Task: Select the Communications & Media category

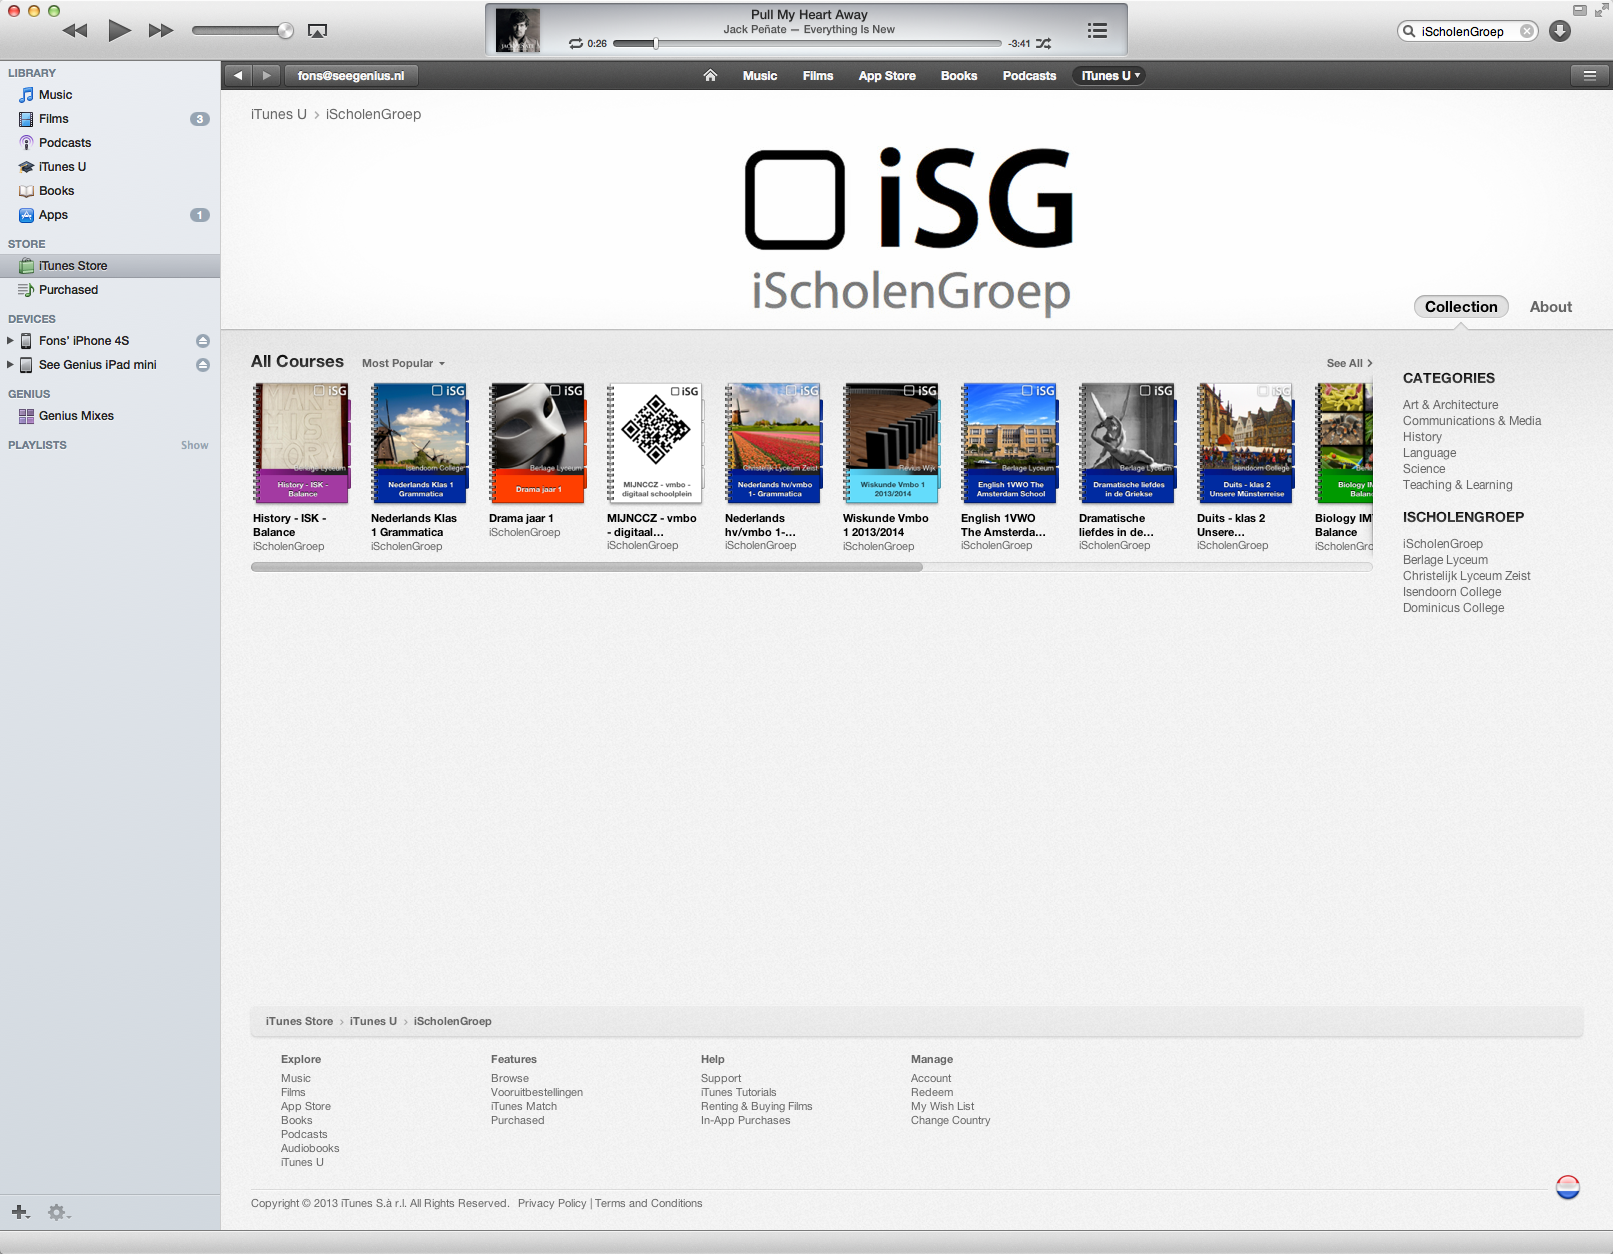Action: click(1471, 421)
